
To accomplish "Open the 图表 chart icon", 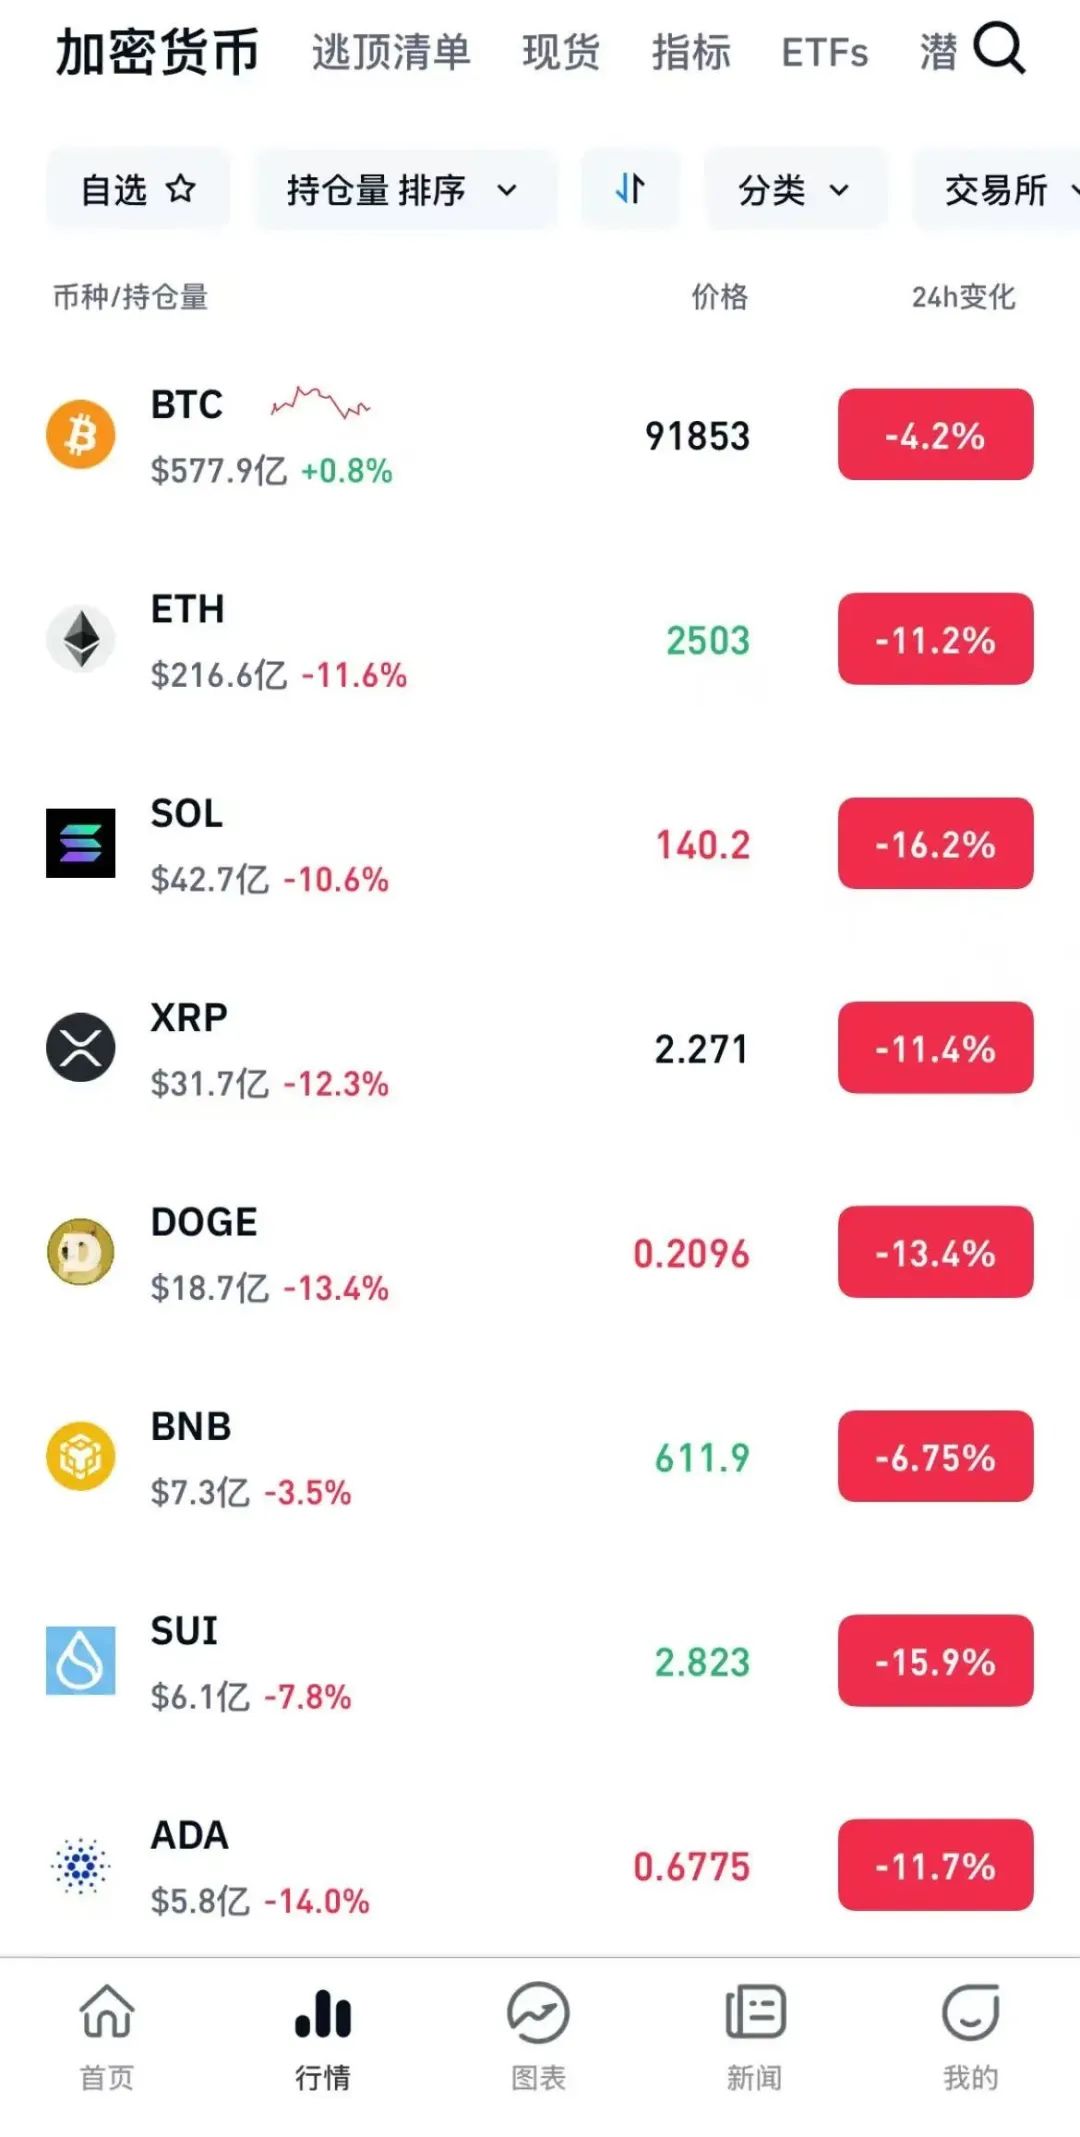I will 538,2014.
